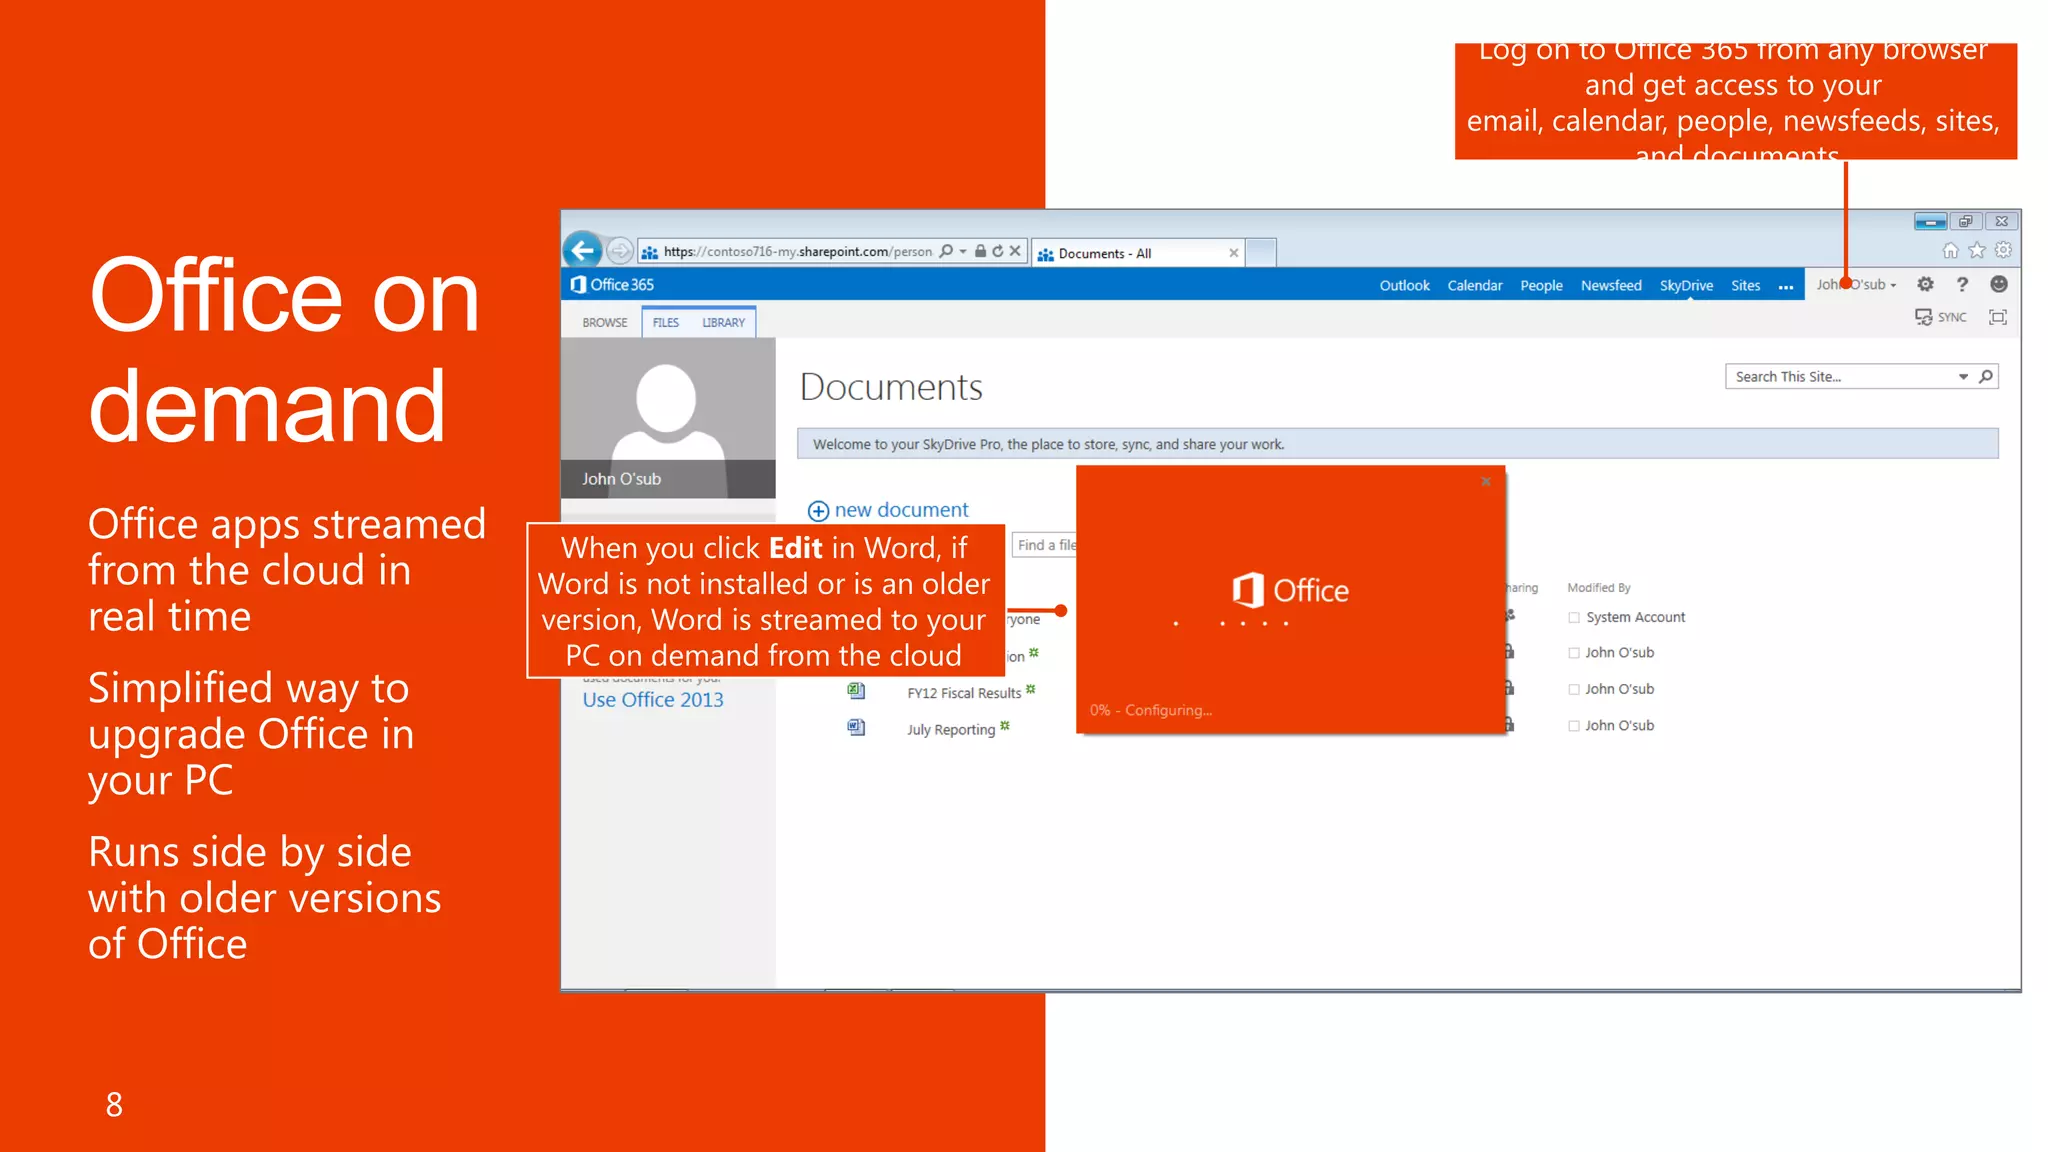Screen dimensions: 2048x1152
Task: Switch to the LIBRARY ribbon tab
Action: click(723, 323)
